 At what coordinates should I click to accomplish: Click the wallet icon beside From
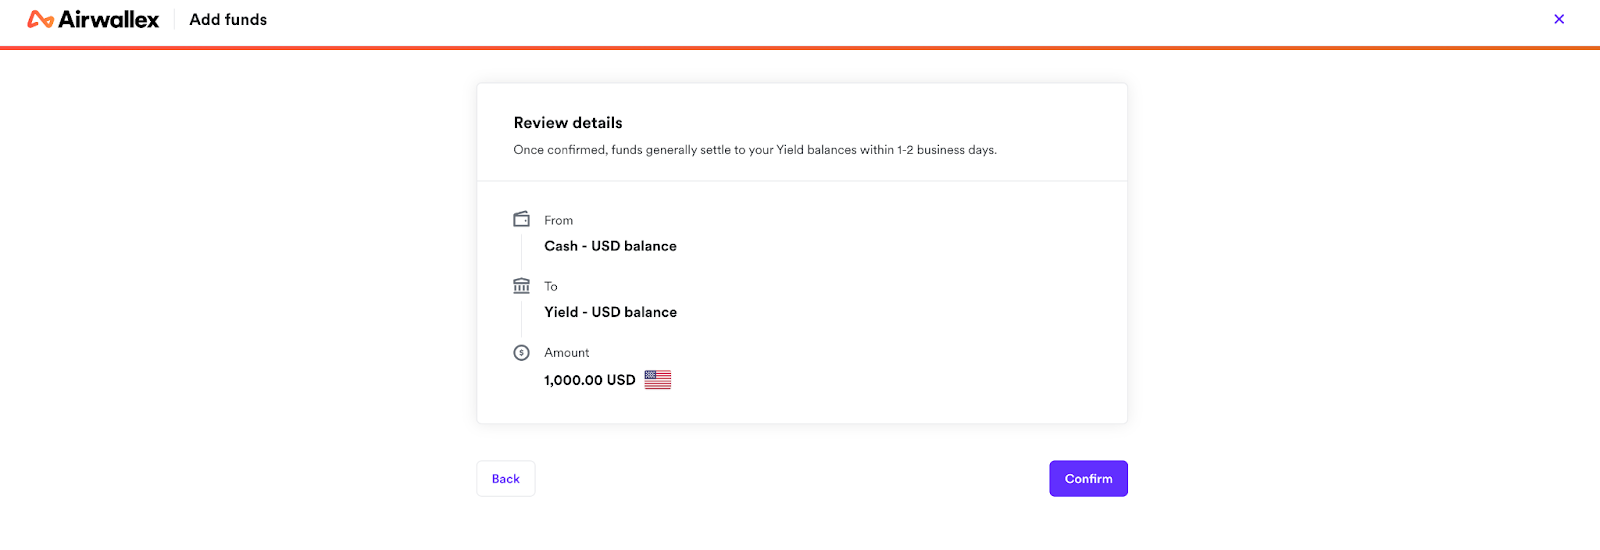[521, 219]
